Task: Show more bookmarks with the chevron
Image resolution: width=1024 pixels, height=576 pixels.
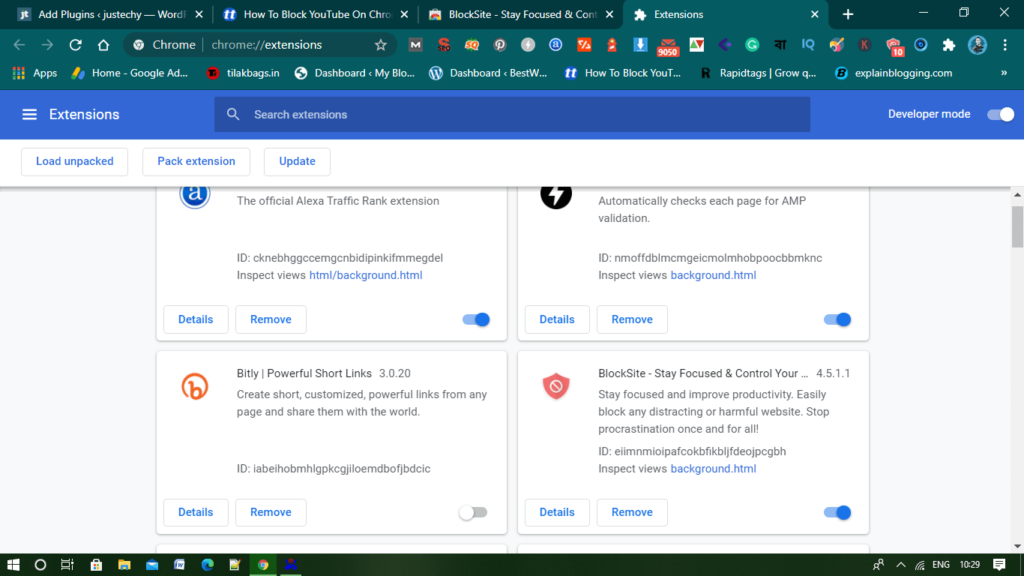Action: 1004,73
